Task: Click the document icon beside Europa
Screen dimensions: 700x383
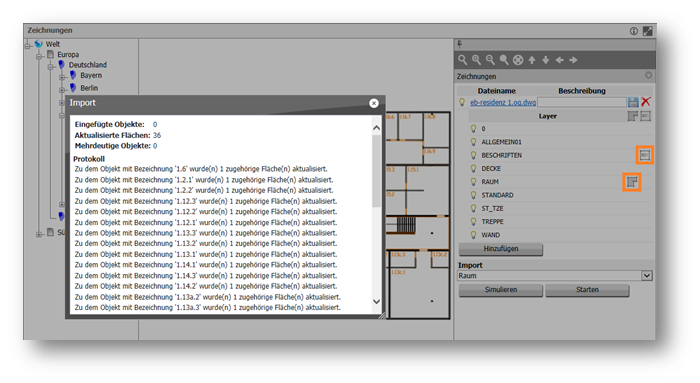Action: [x=50, y=54]
